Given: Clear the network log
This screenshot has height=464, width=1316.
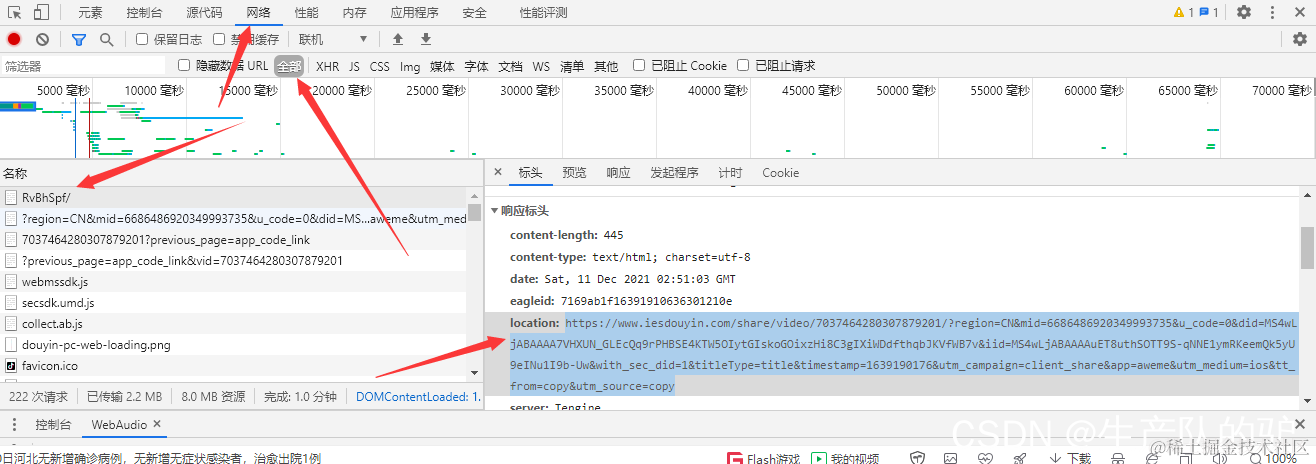Looking at the screenshot, I should tap(42, 39).
